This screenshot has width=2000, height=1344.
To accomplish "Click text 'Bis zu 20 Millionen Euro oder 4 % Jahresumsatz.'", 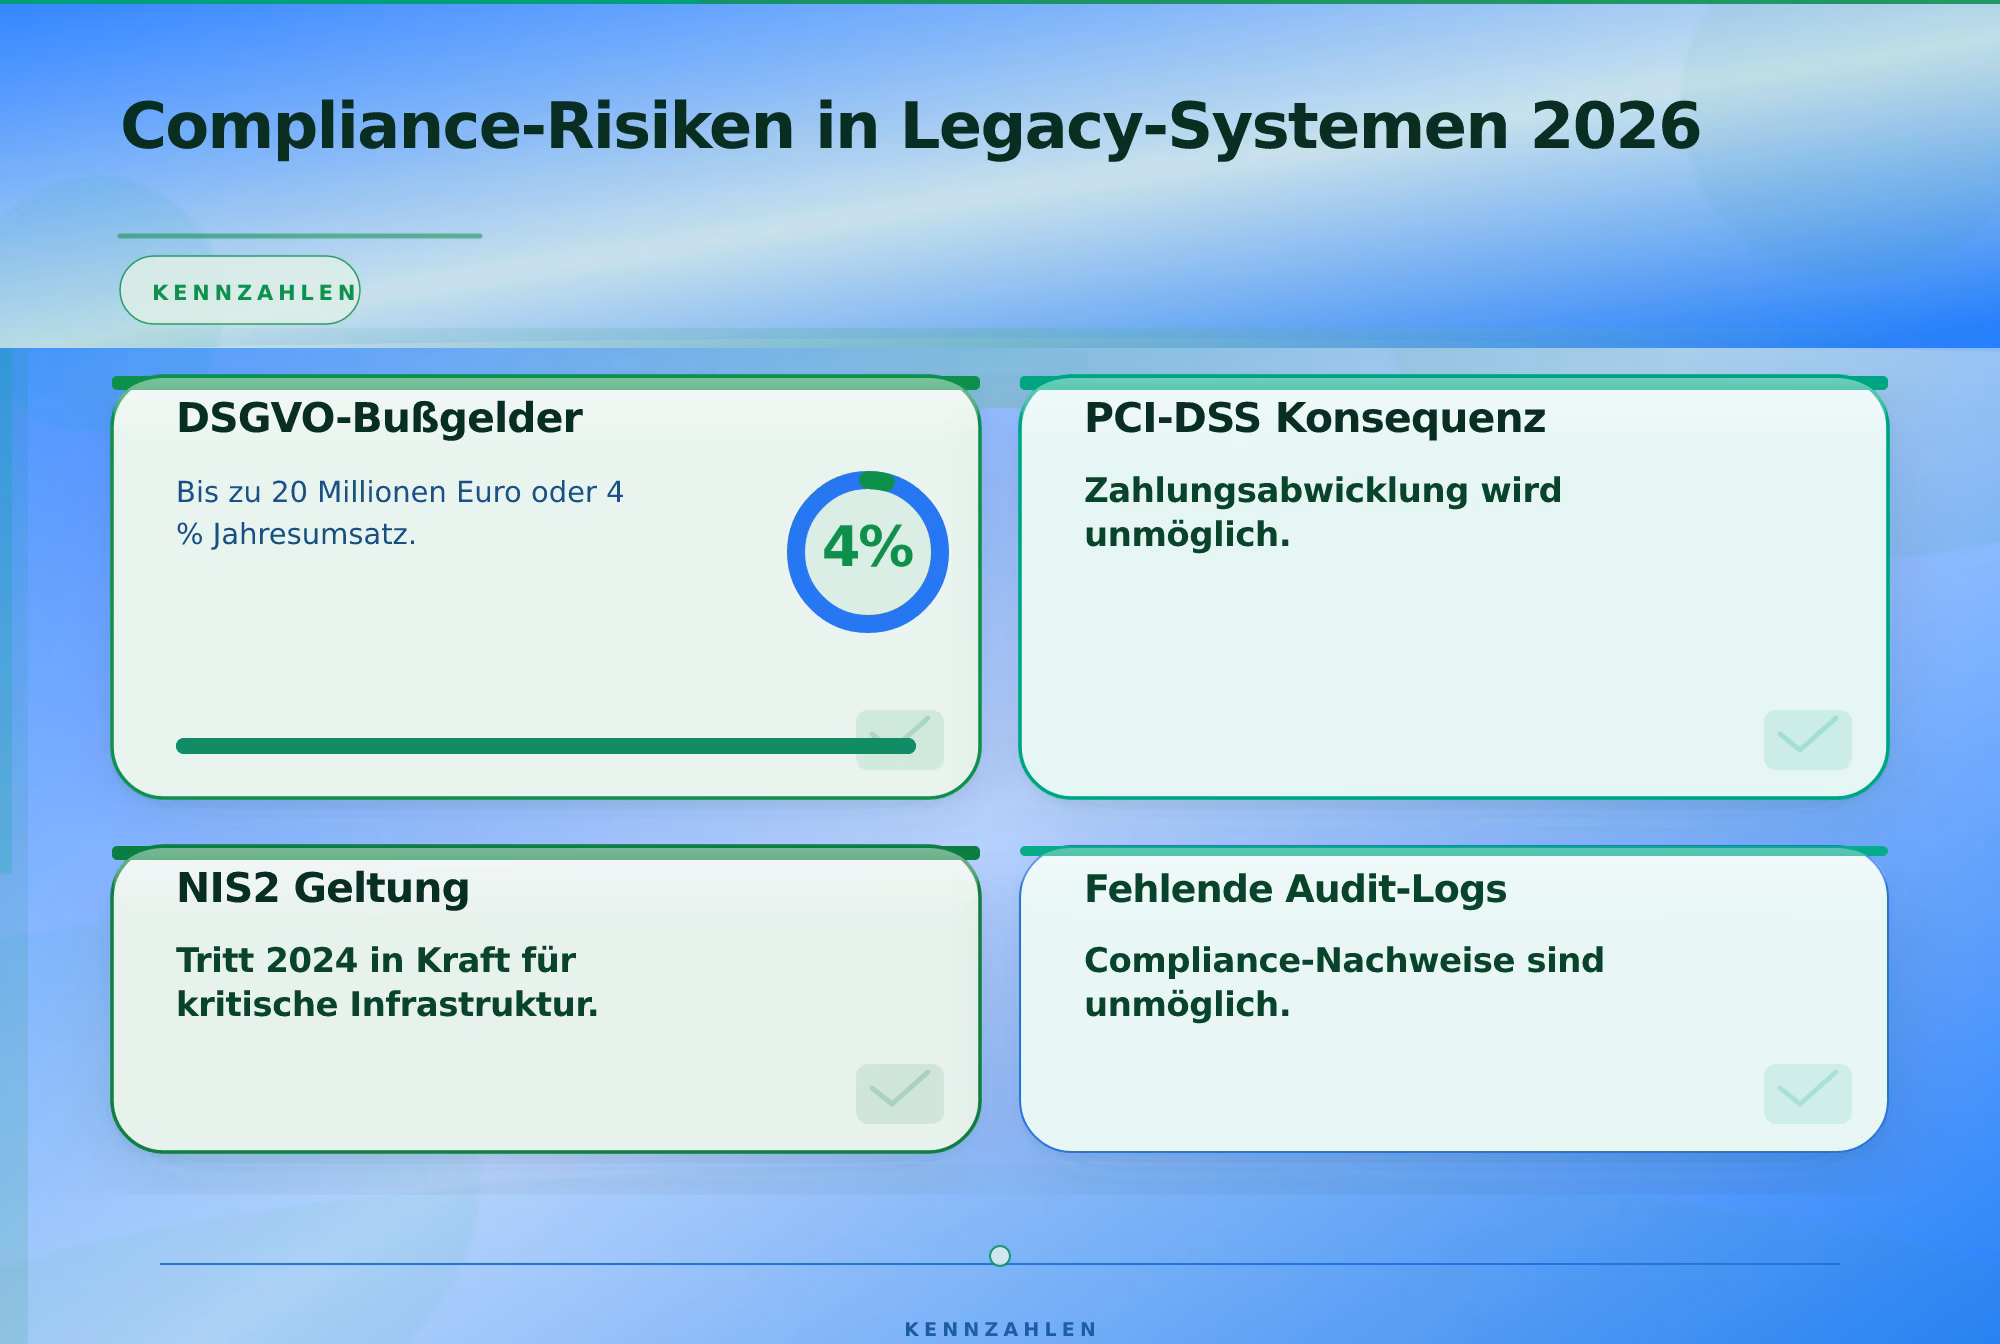I will (400, 513).
